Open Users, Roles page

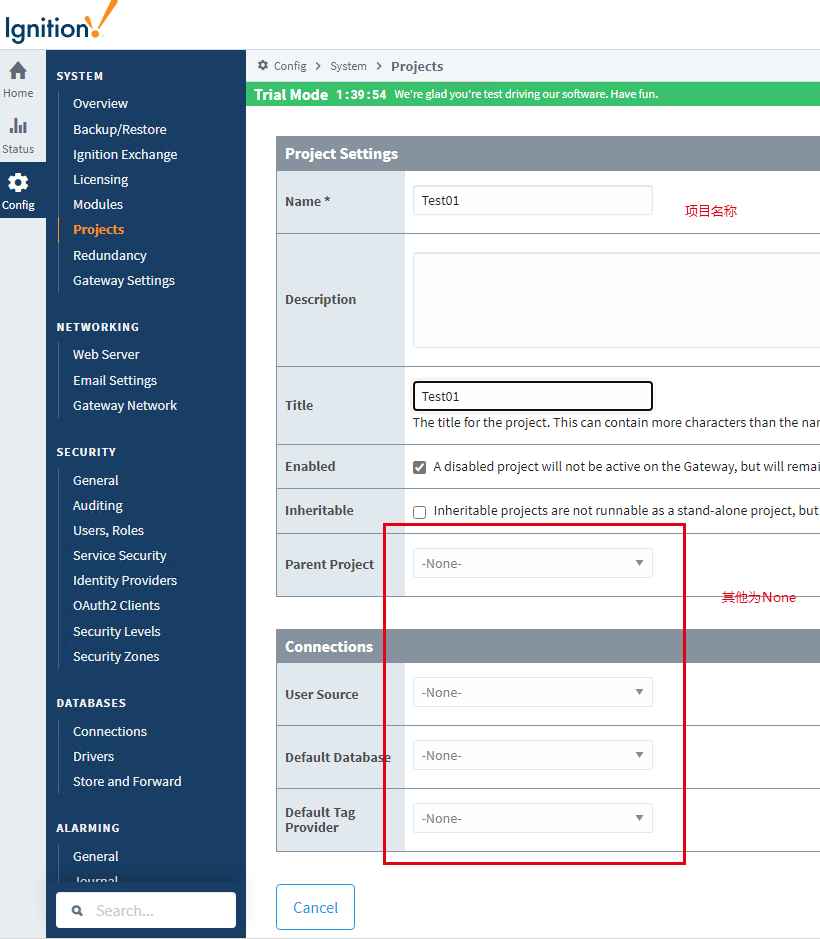108,531
